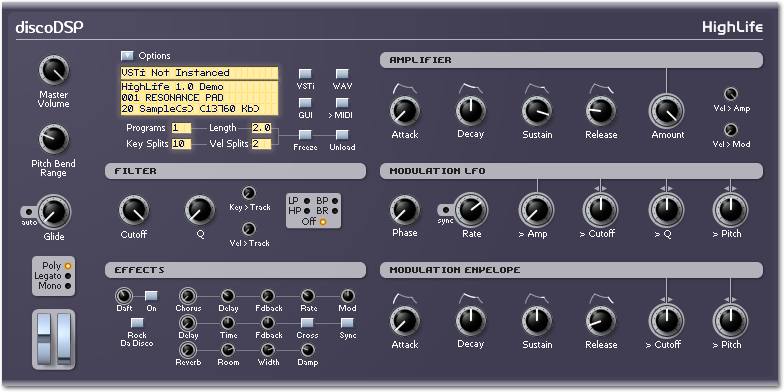Click the Reverb Room knob

pos(228,350)
